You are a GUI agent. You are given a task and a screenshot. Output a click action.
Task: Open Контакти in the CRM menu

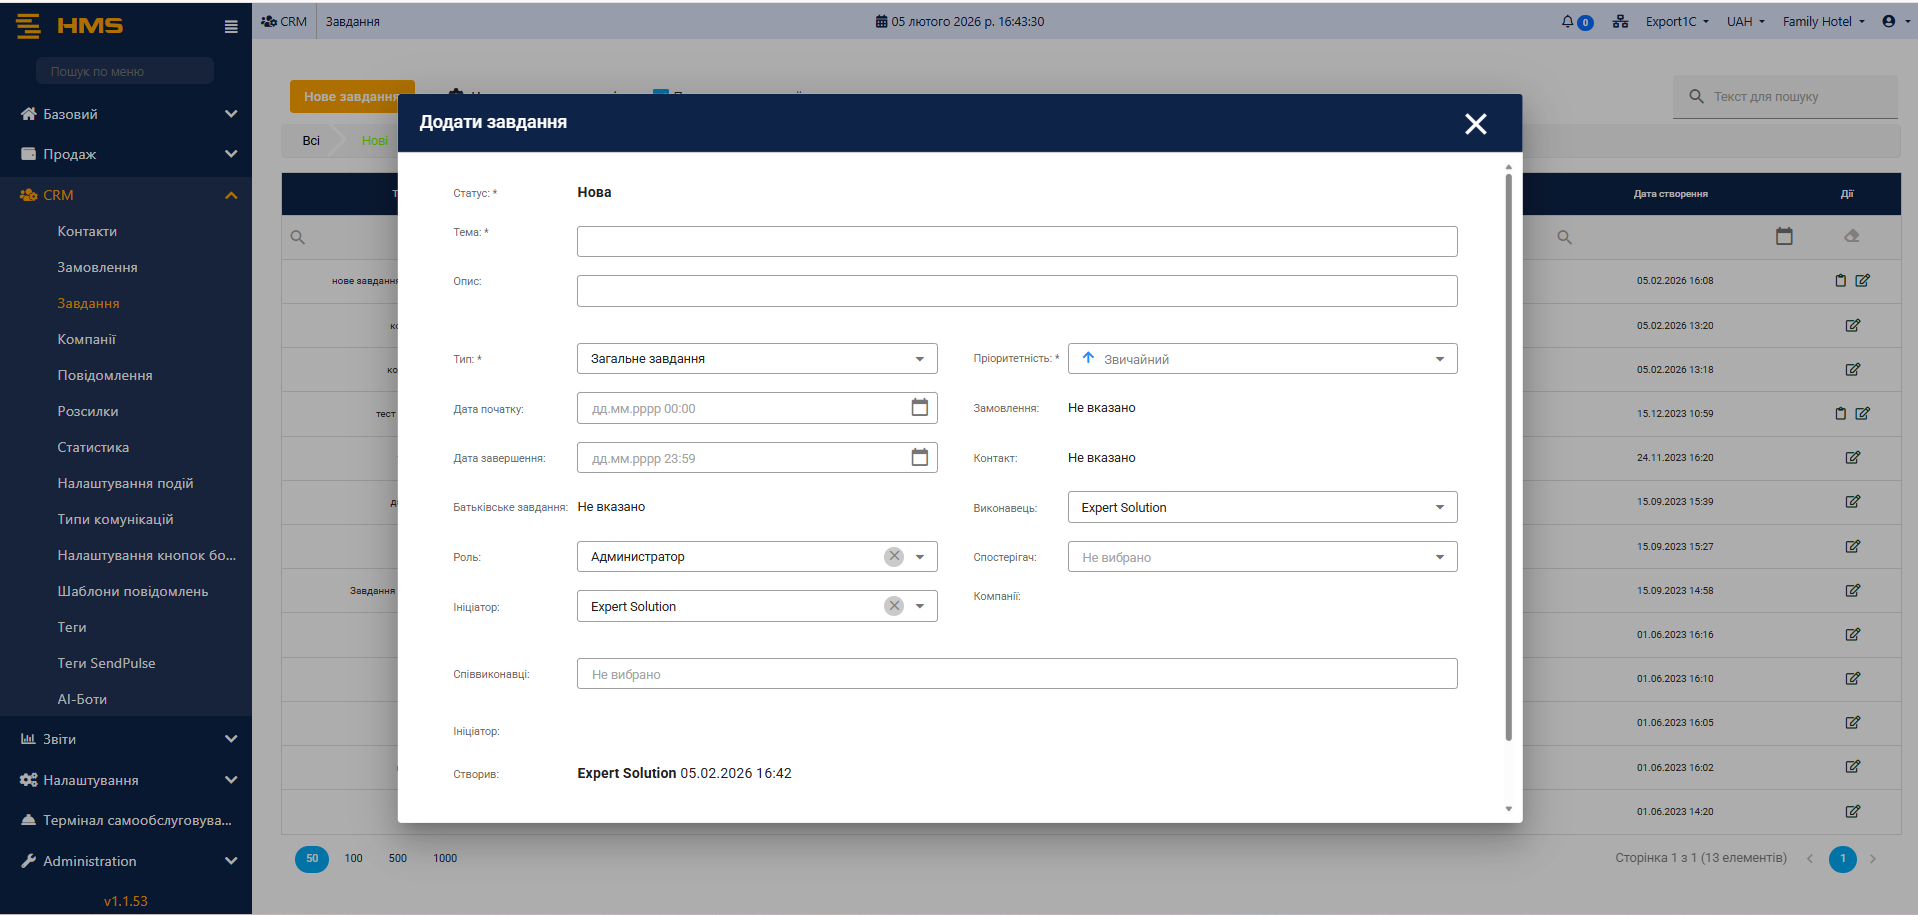(87, 231)
